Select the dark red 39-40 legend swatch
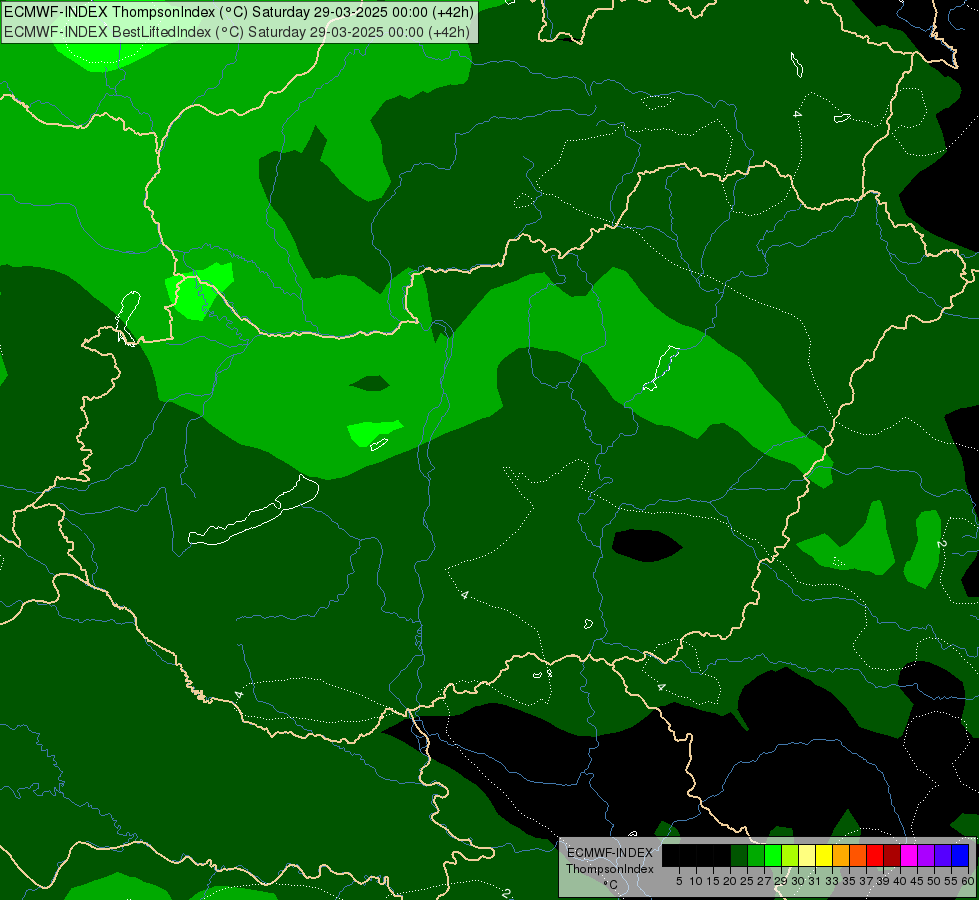979x900 pixels. (x=892, y=855)
